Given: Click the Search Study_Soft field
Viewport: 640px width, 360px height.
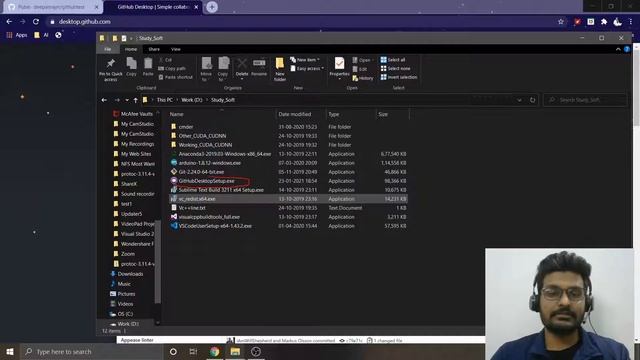Looking at the screenshot, I should 585,100.
